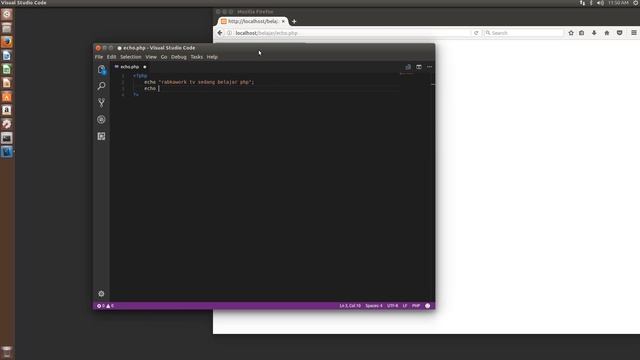Show site info icon in Firefox address bar

(x=229, y=33)
